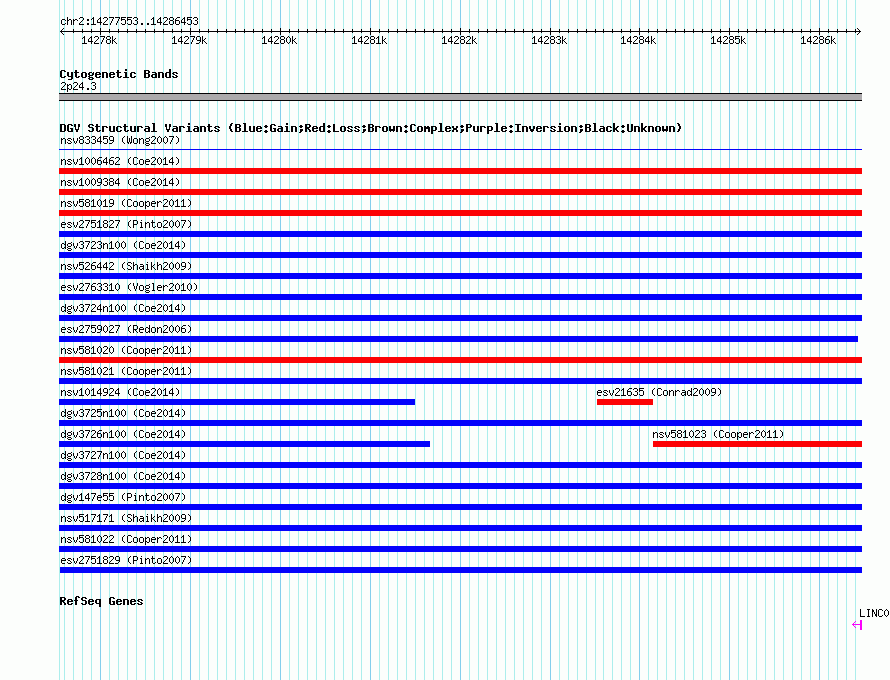Open the nsv581023 (Cooper2011) label
890x680 pixels.
point(718,434)
